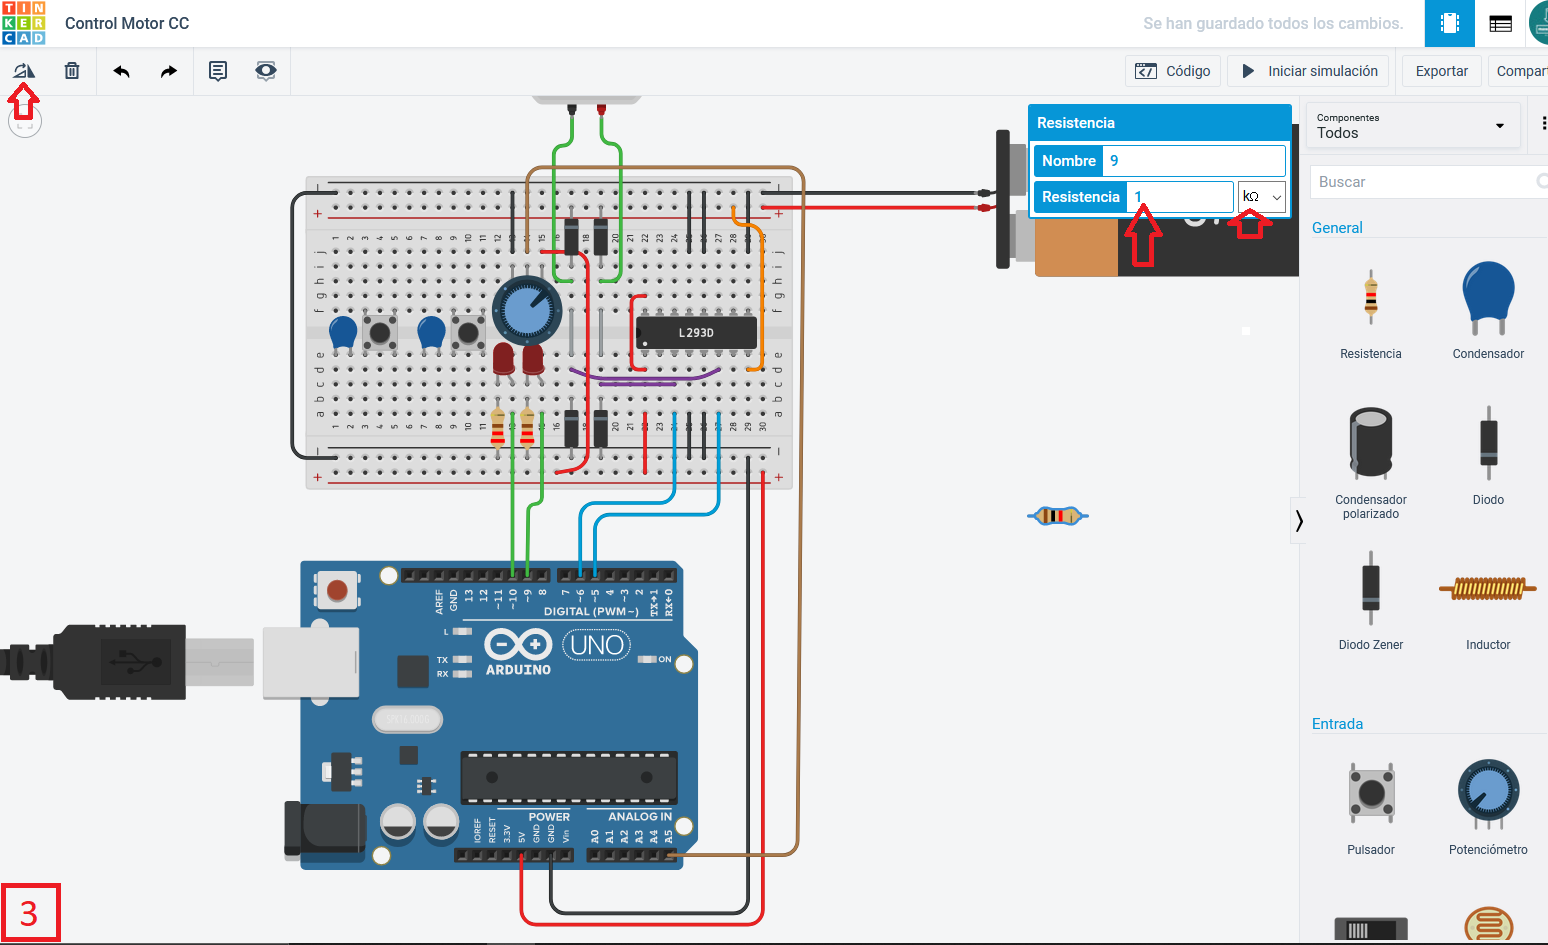The width and height of the screenshot is (1548, 945).
Task: Open the Código editor
Action: click(1173, 71)
